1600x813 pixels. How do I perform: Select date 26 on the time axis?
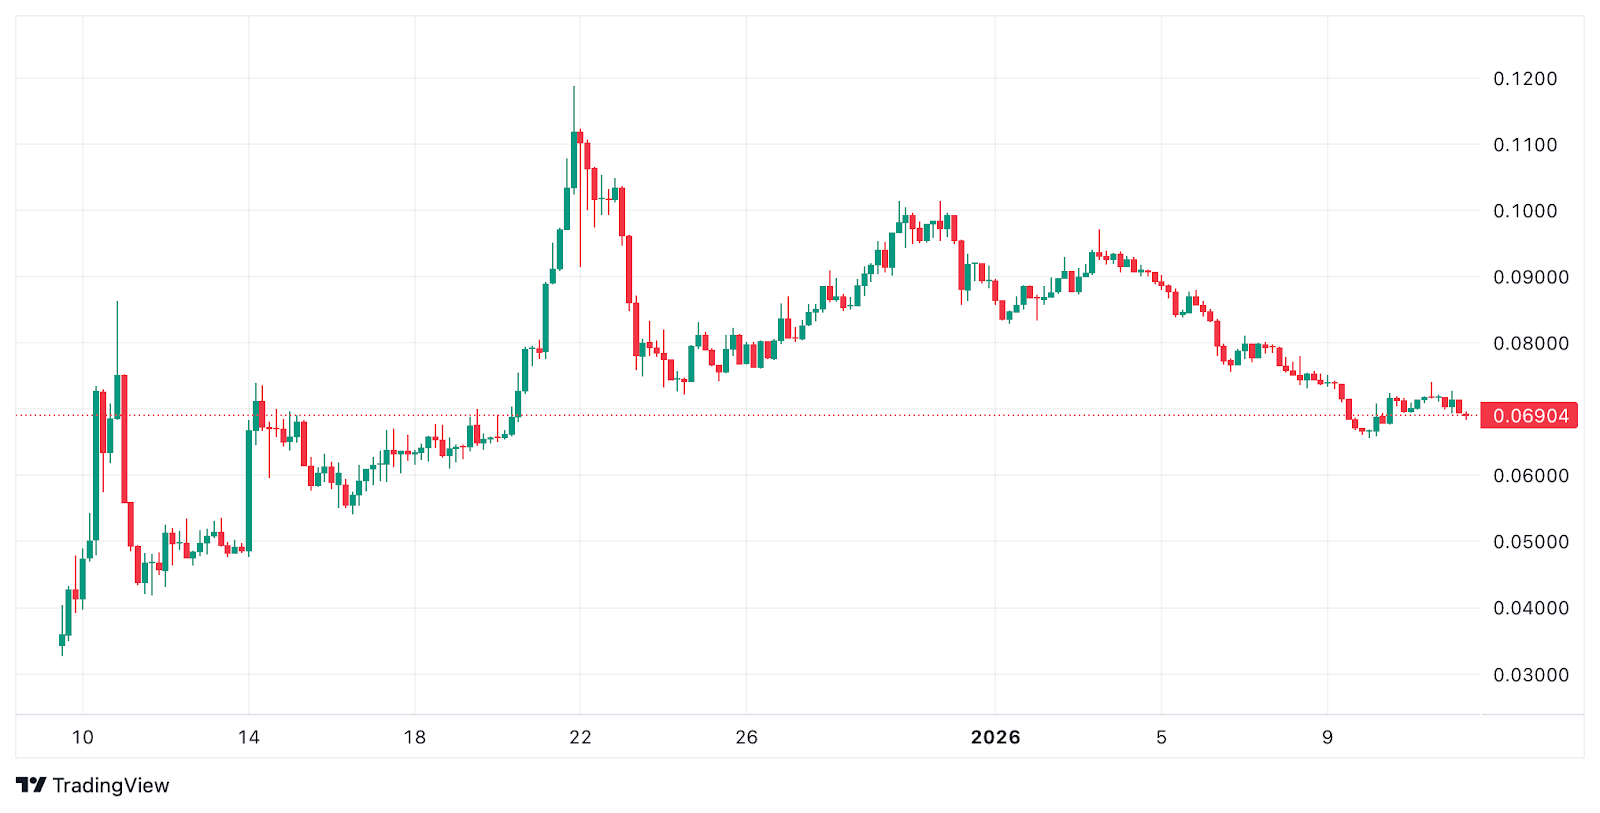click(746, 738)
